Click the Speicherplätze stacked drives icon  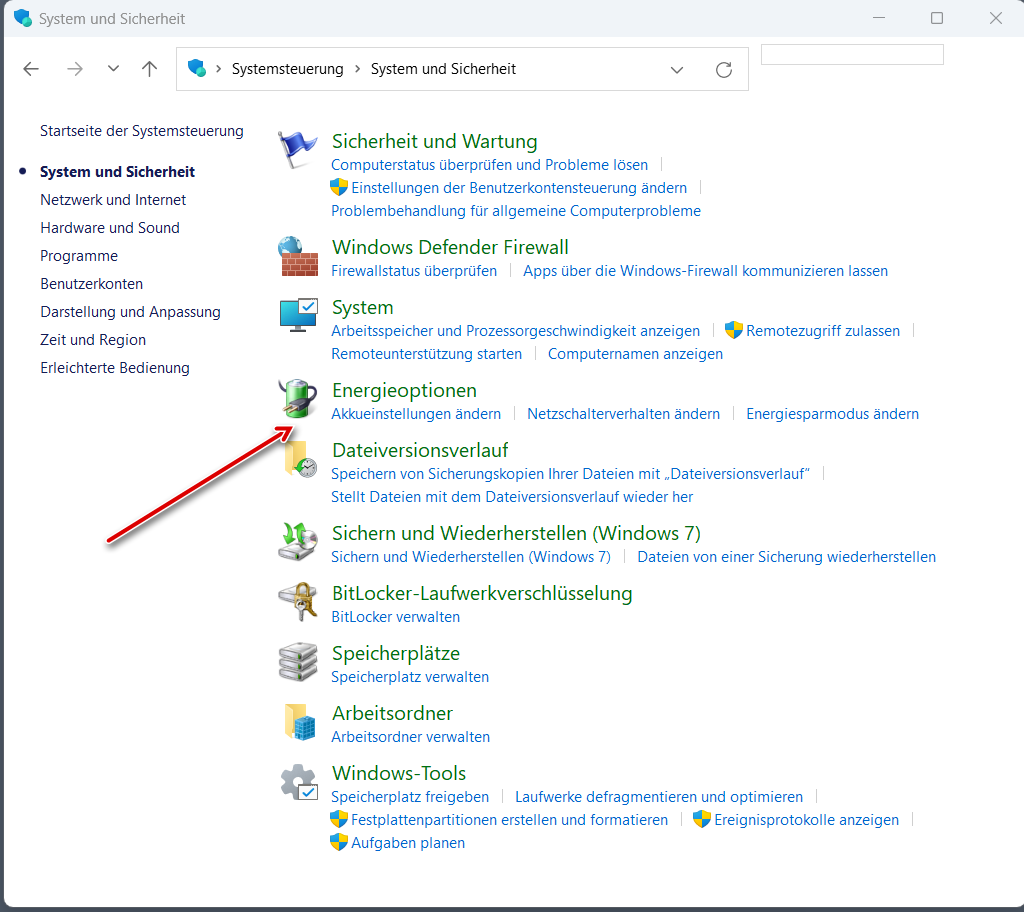[x=298, y=661]
